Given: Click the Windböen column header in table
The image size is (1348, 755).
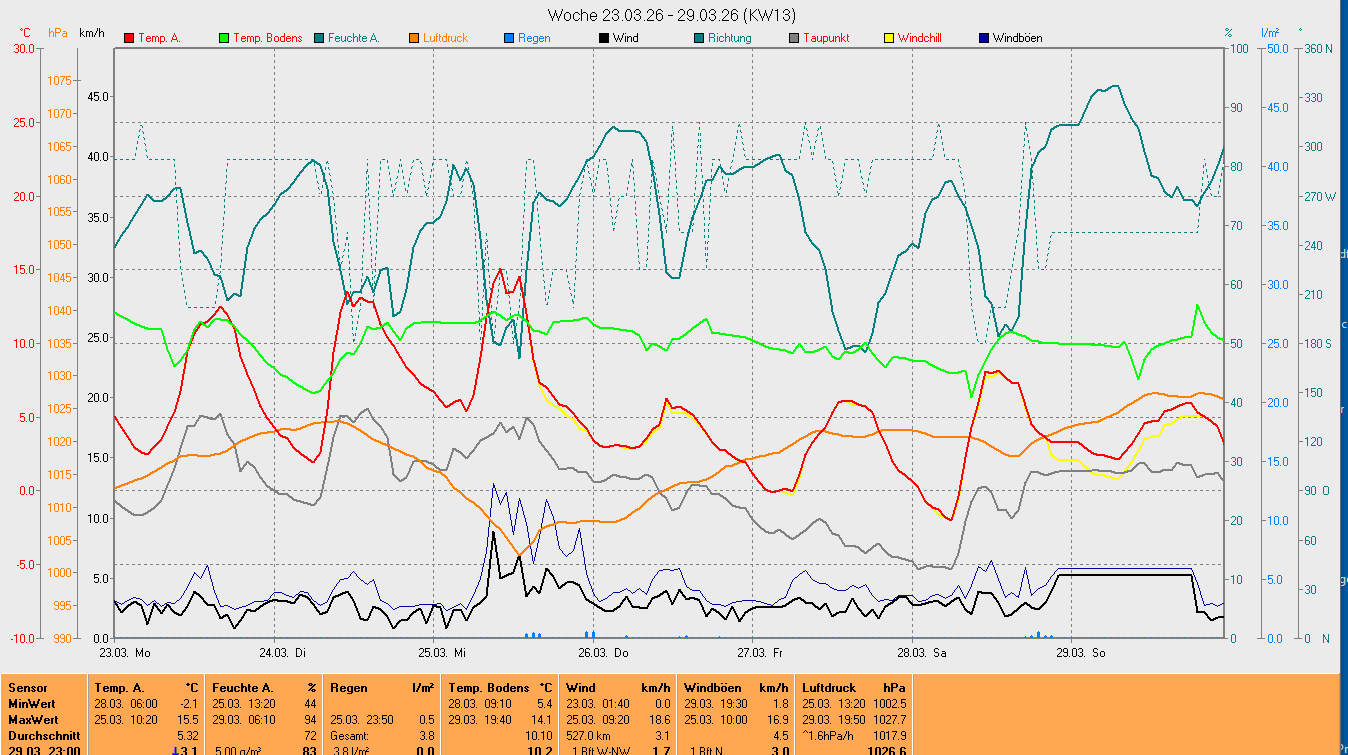Looking at the screenshot, I should [710, 688].
